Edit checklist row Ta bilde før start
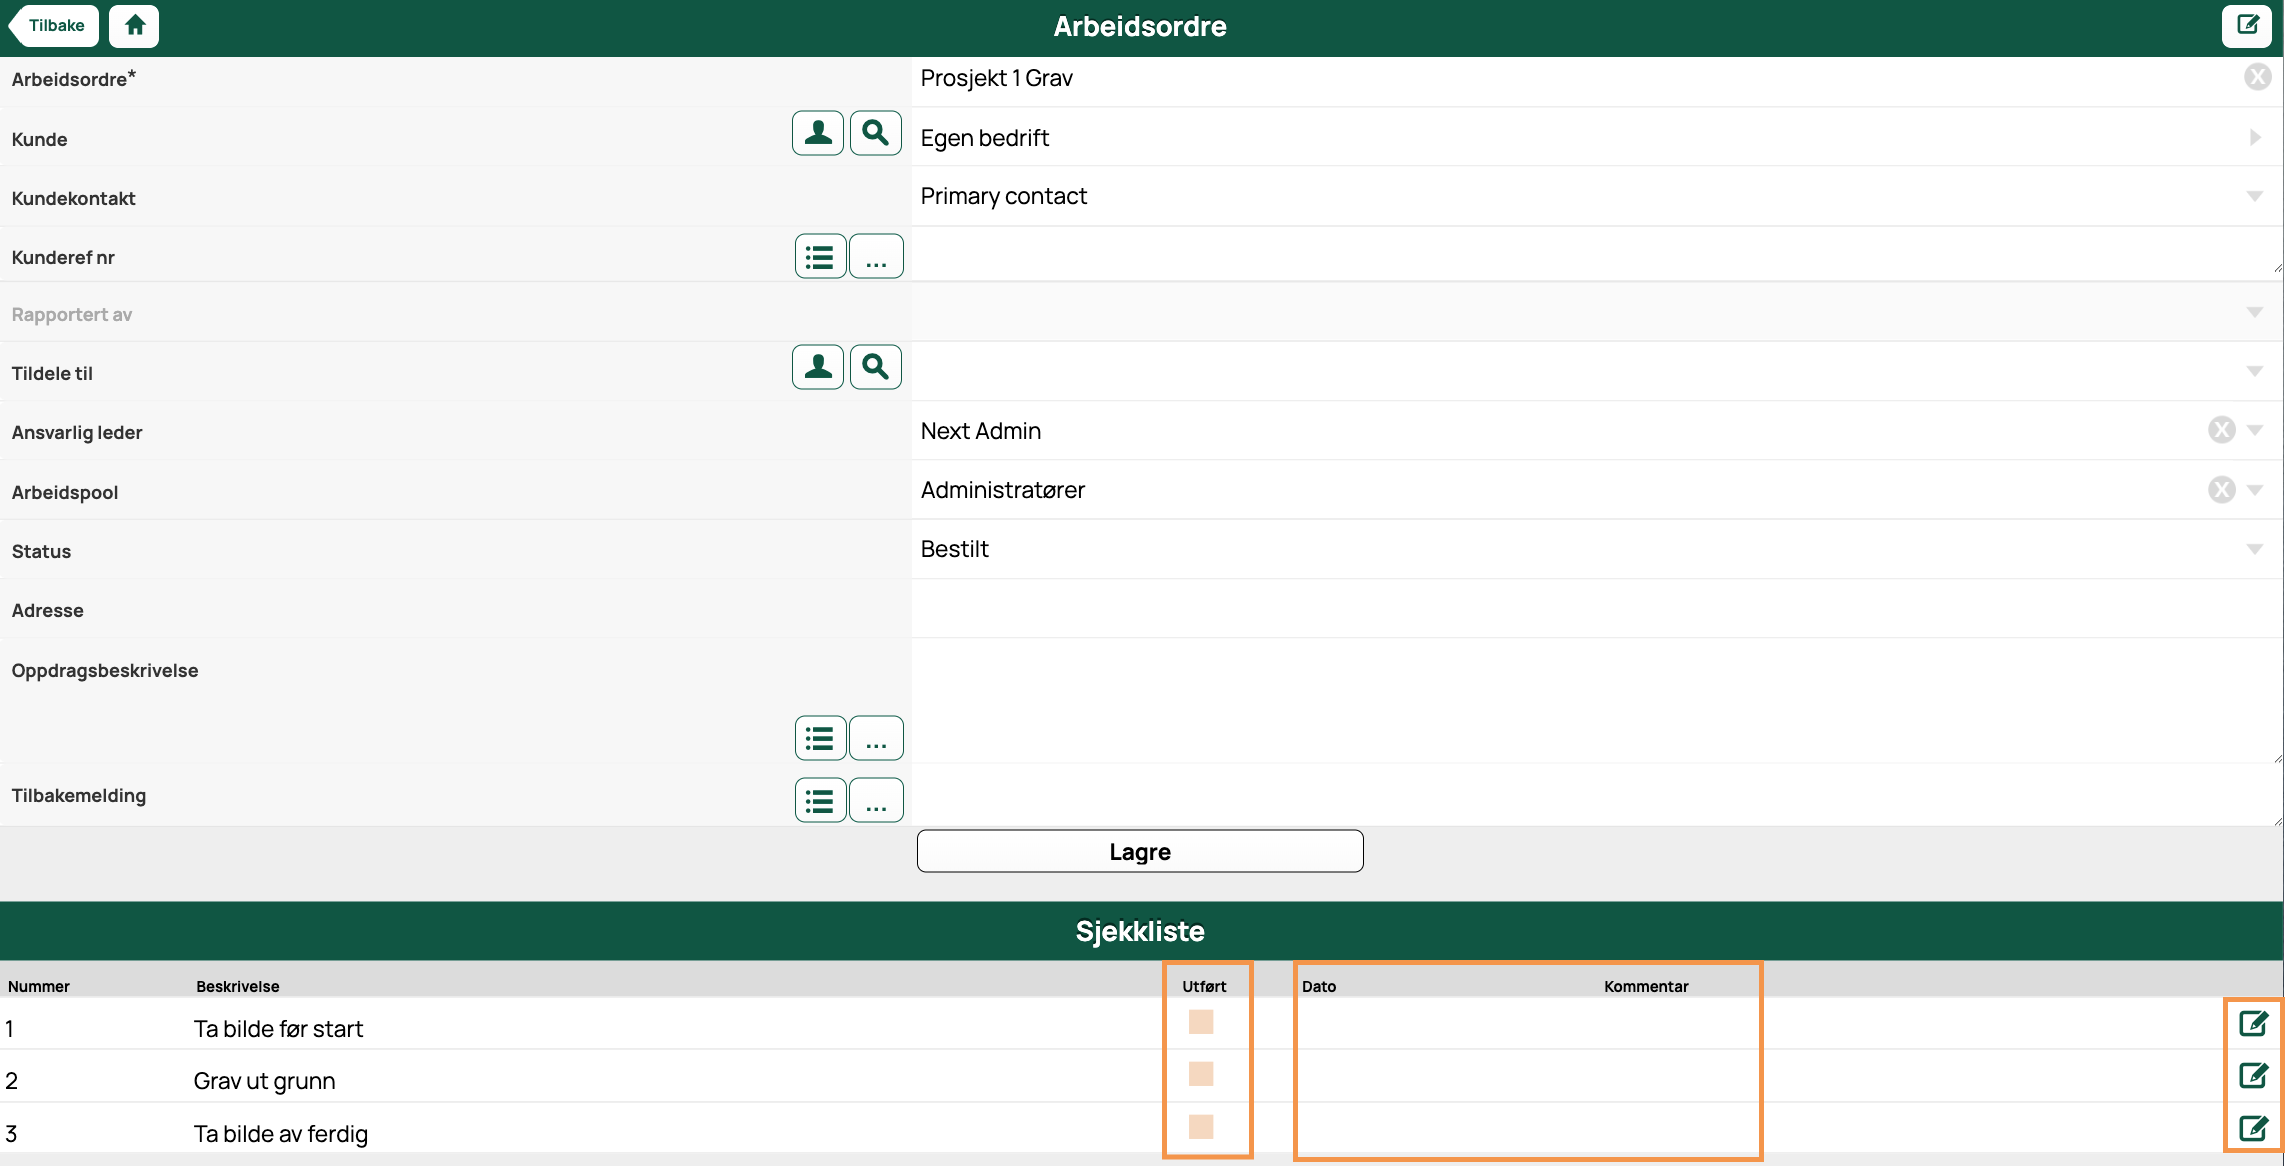Screen dimensions: 2285x1166 click(x=2253, y=1024)
